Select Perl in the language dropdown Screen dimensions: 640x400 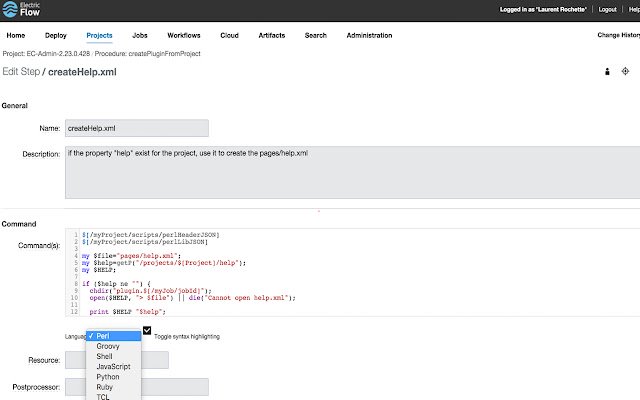click(x=114, y=336)
